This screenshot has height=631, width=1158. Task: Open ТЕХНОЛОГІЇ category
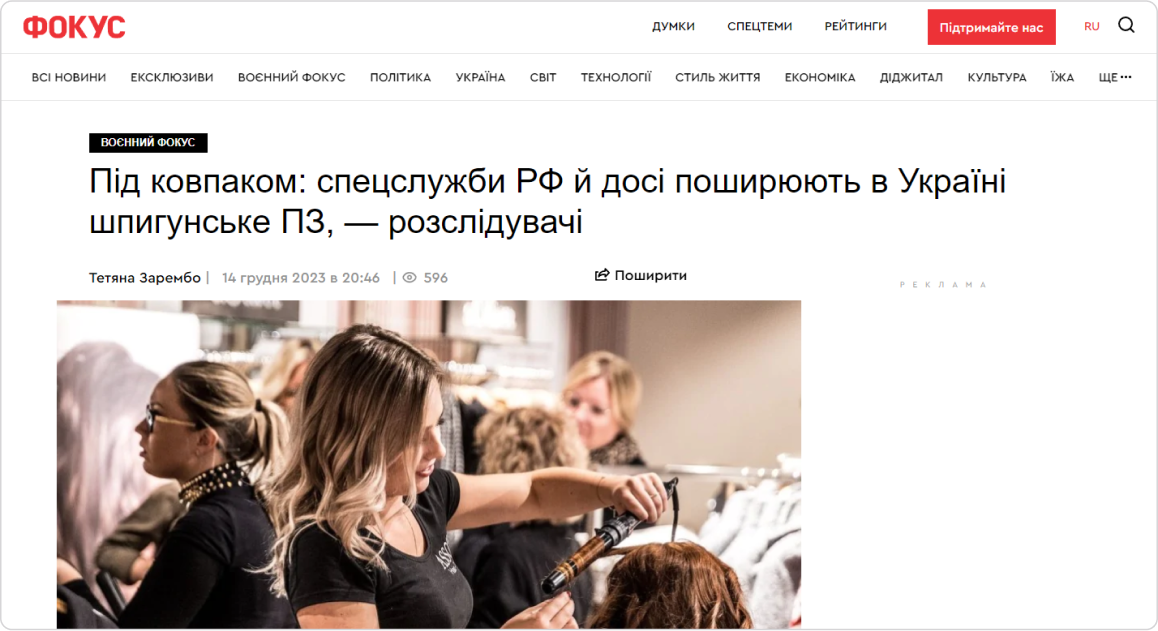616,77
